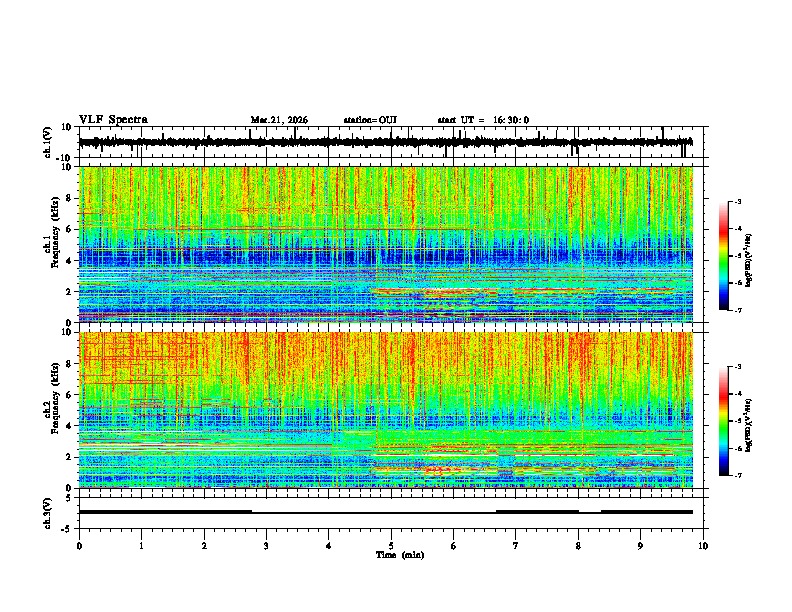This screenshot has width=792, height=612.
Task: Click the "-3" label on the upper color bar
Action: 737,201
